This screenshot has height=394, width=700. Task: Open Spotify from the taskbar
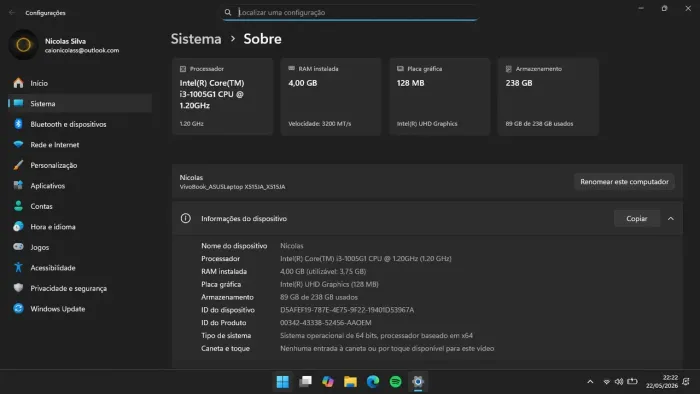pos(396,382)
